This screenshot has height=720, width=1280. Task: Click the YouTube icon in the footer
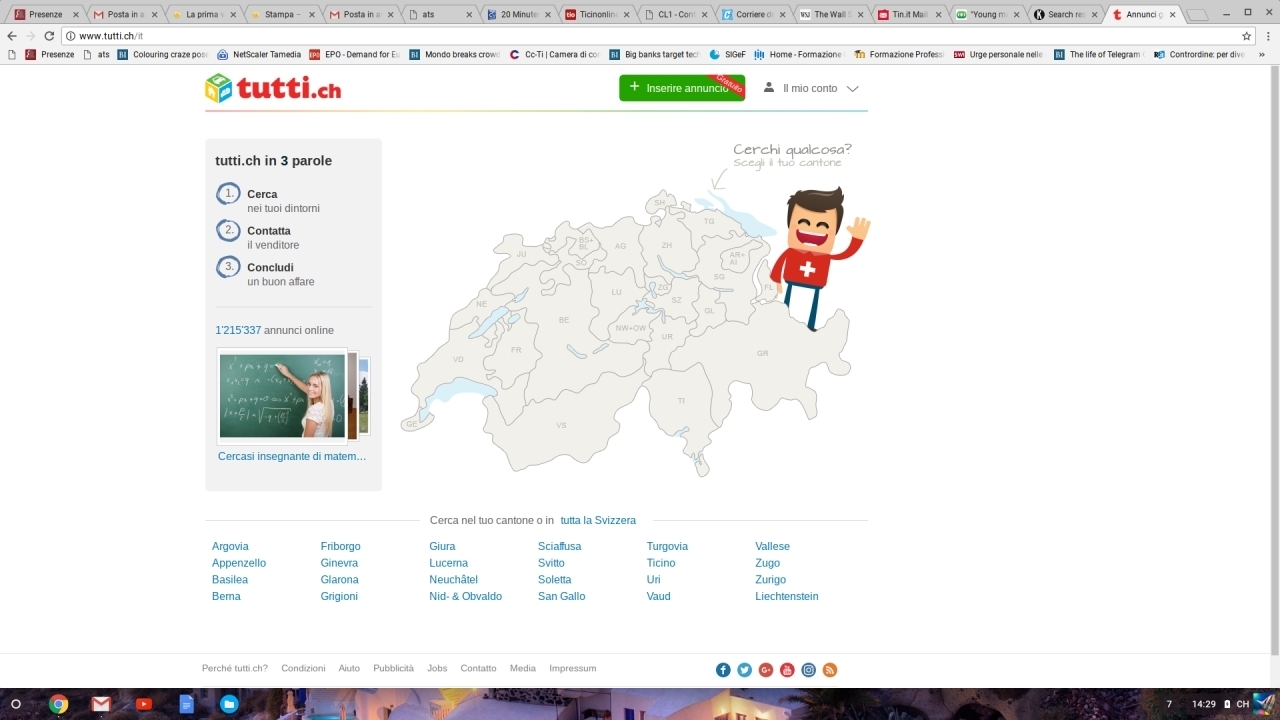787,669
